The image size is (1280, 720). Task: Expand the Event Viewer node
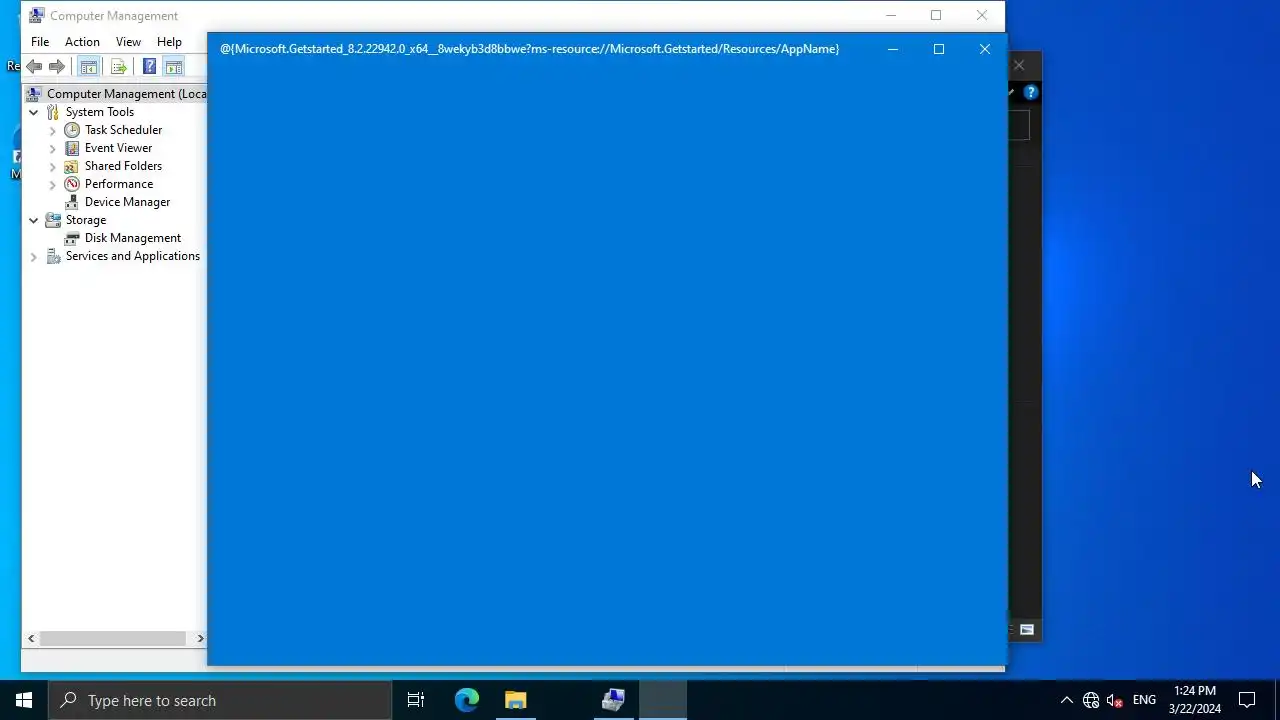[x=53, y=148]
